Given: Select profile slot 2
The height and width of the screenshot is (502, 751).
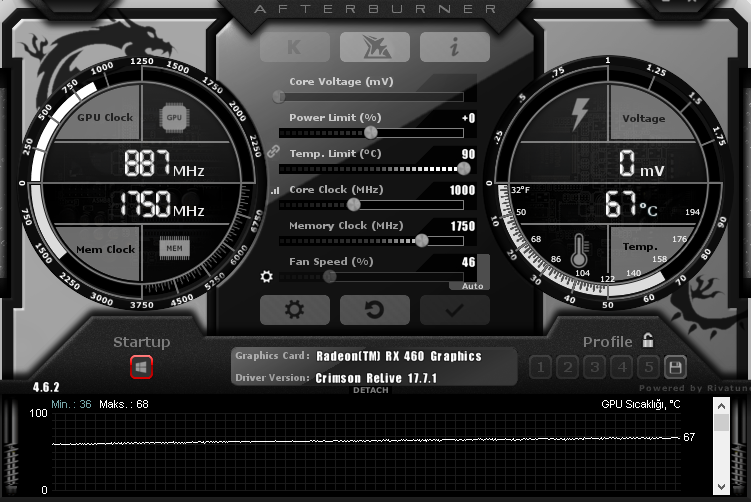Looking at the screenshot, I should click(568, 367).
